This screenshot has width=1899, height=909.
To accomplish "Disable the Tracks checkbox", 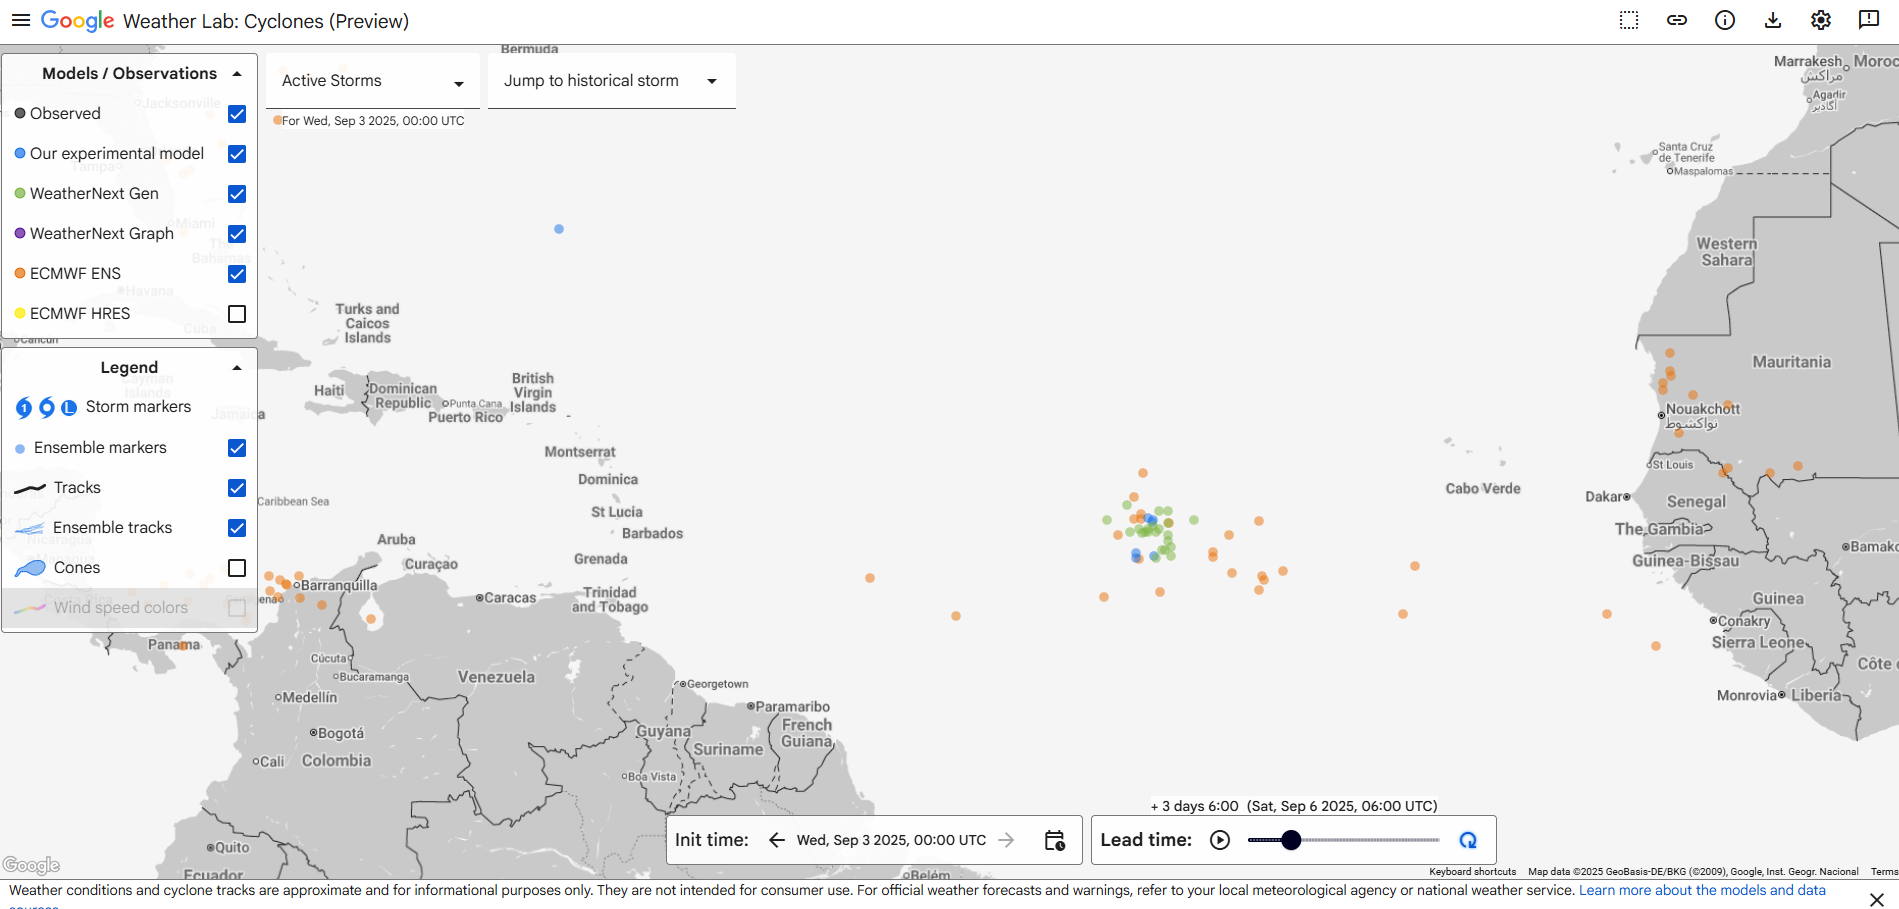I will tap(237, 488).
